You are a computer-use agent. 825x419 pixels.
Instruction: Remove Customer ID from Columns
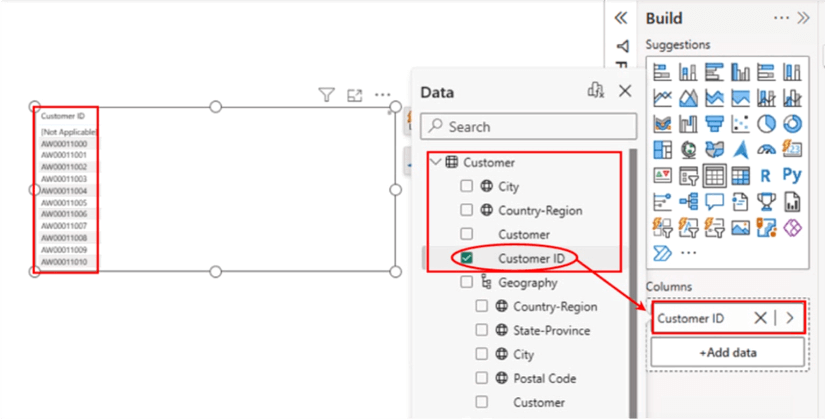coord(760,318)
